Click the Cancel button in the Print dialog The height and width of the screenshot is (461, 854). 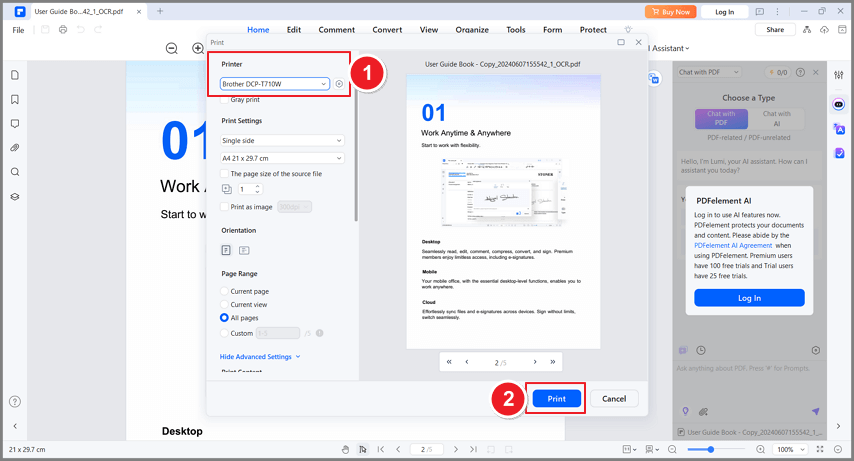point(614,399)
